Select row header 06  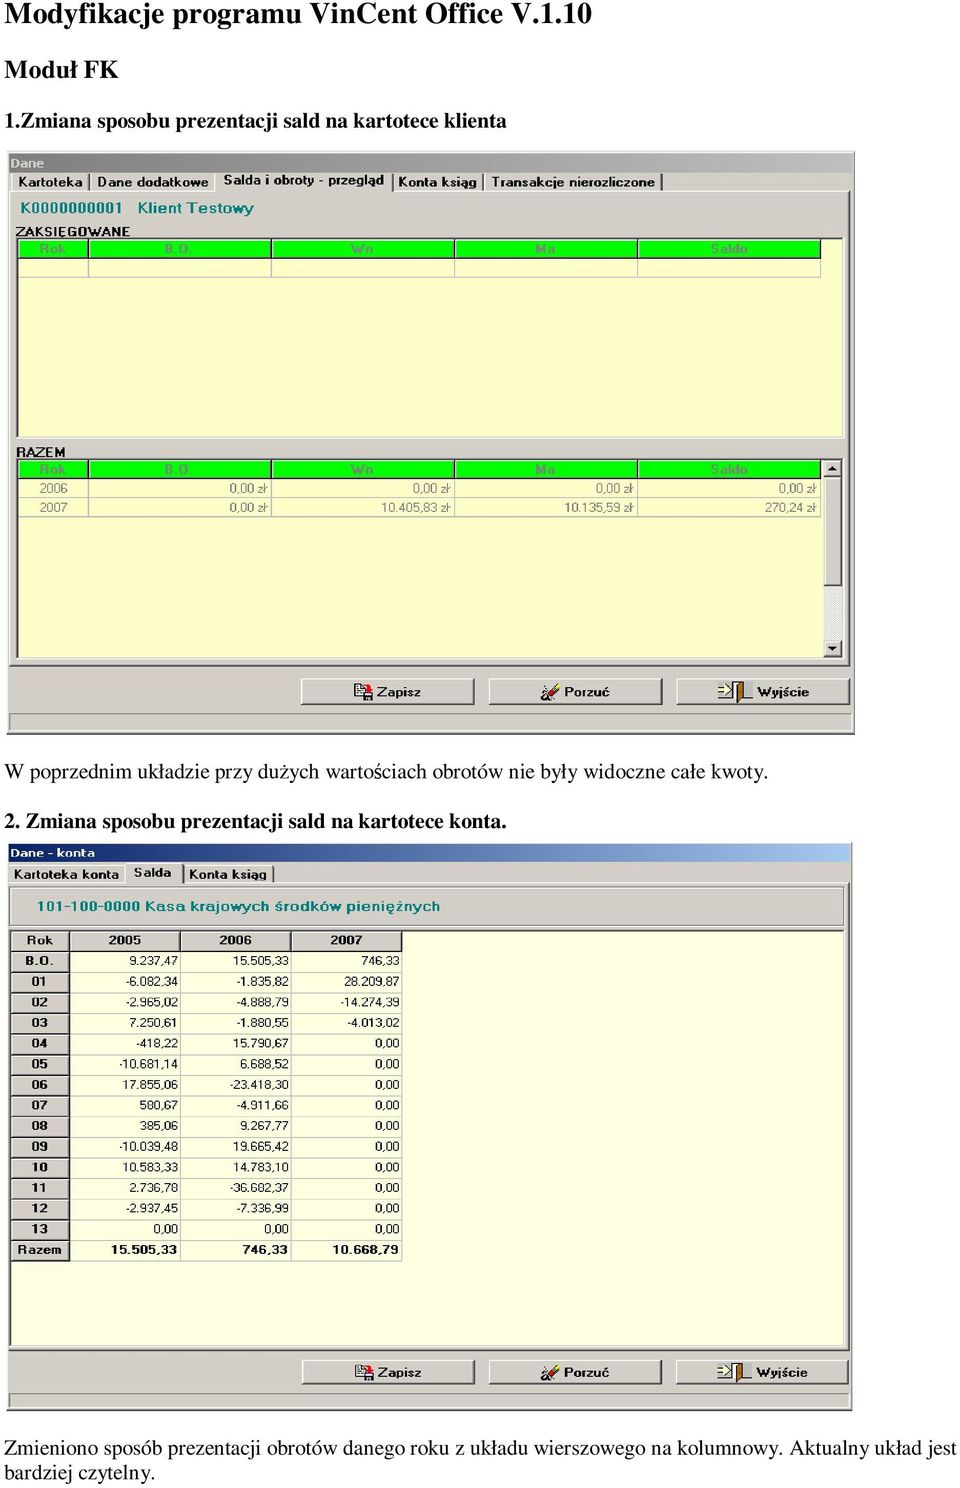[x=40, y=1084]
